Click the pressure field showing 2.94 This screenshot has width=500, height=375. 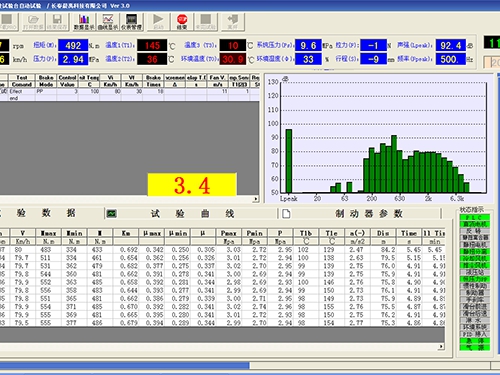pos(73,59)
